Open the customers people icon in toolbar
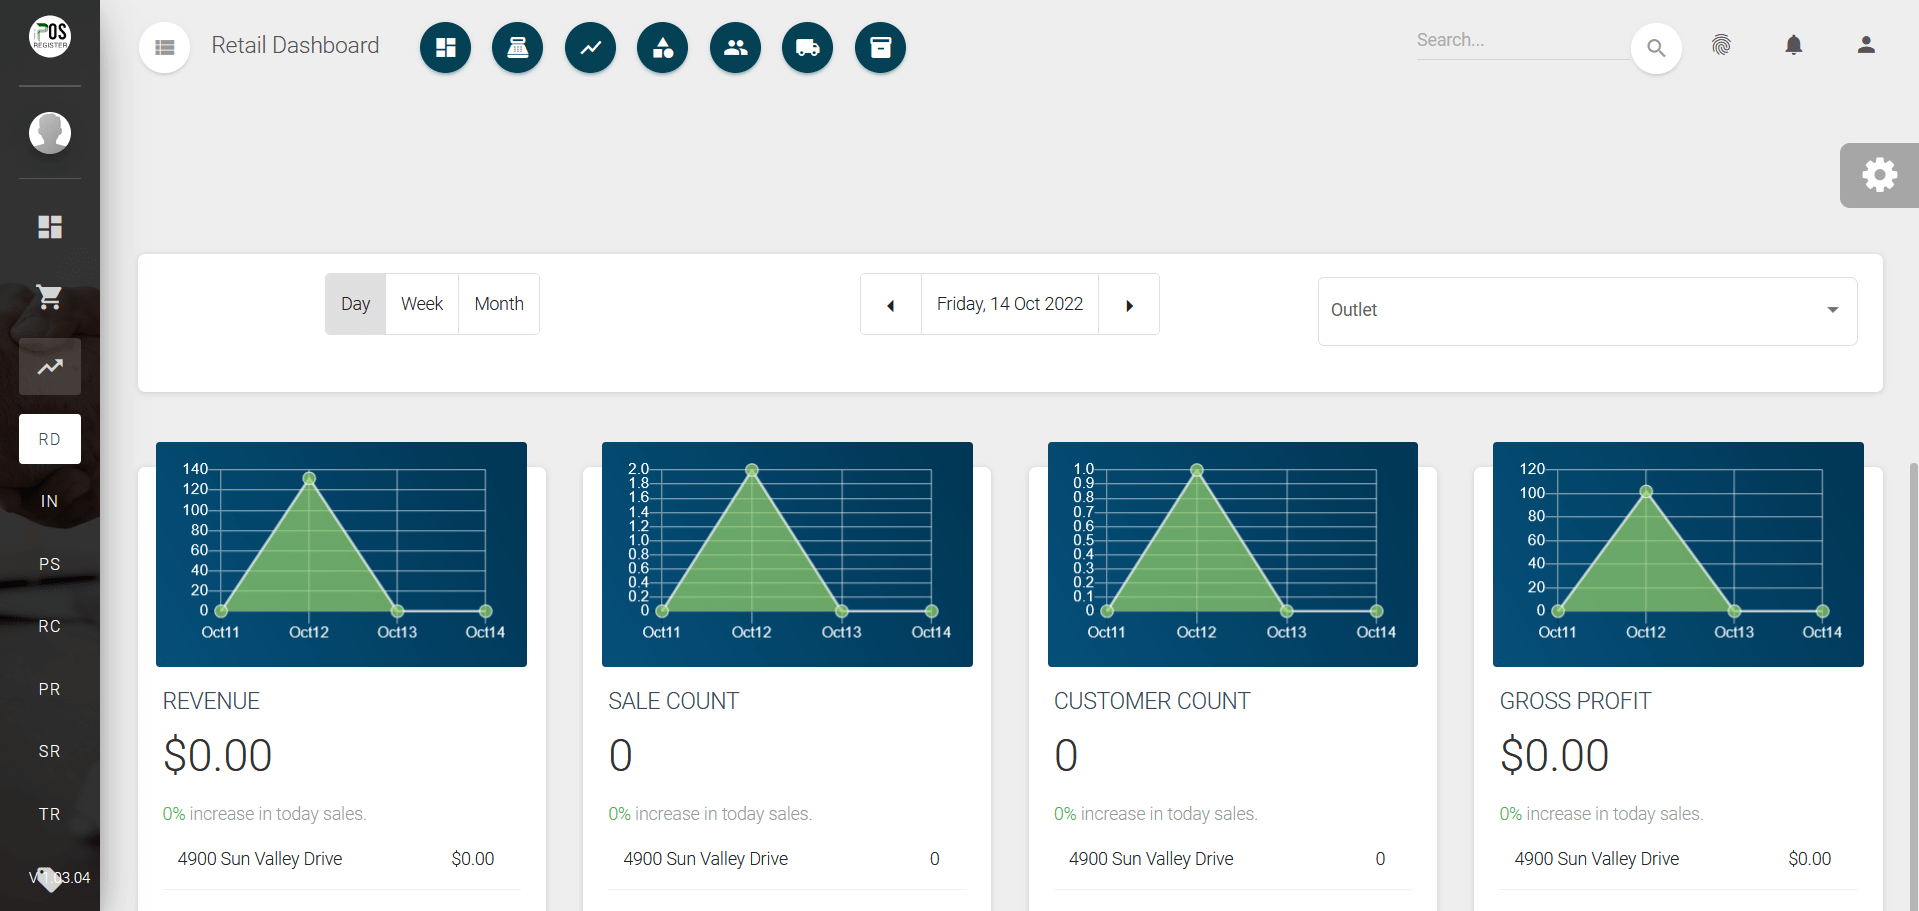 pyautogui.click(x=735, y=47)
